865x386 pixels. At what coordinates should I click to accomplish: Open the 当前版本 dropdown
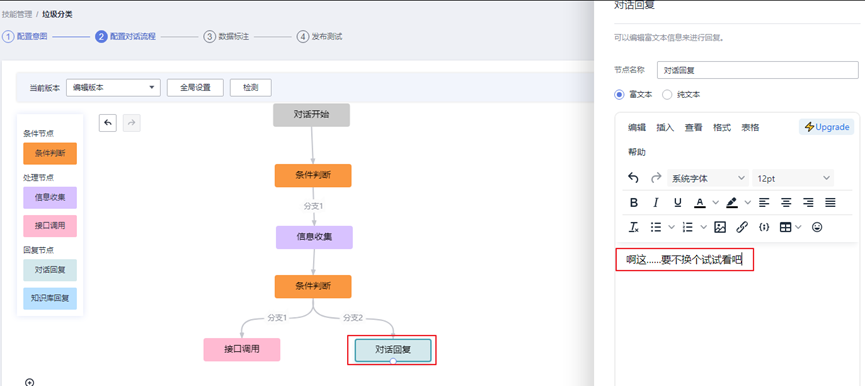pyautogui.click(x=113, y=87)
